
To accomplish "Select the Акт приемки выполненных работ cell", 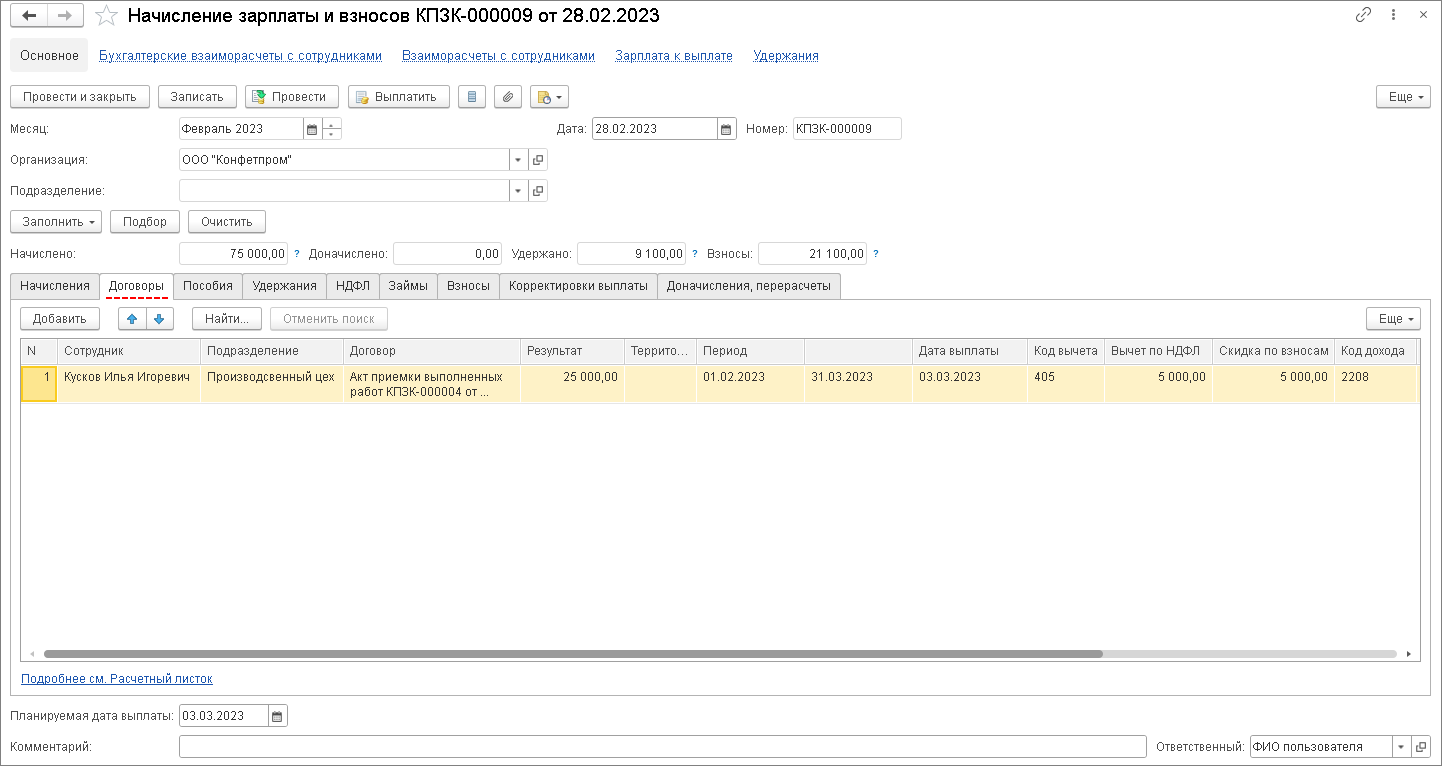I will [x=431, y=384].
